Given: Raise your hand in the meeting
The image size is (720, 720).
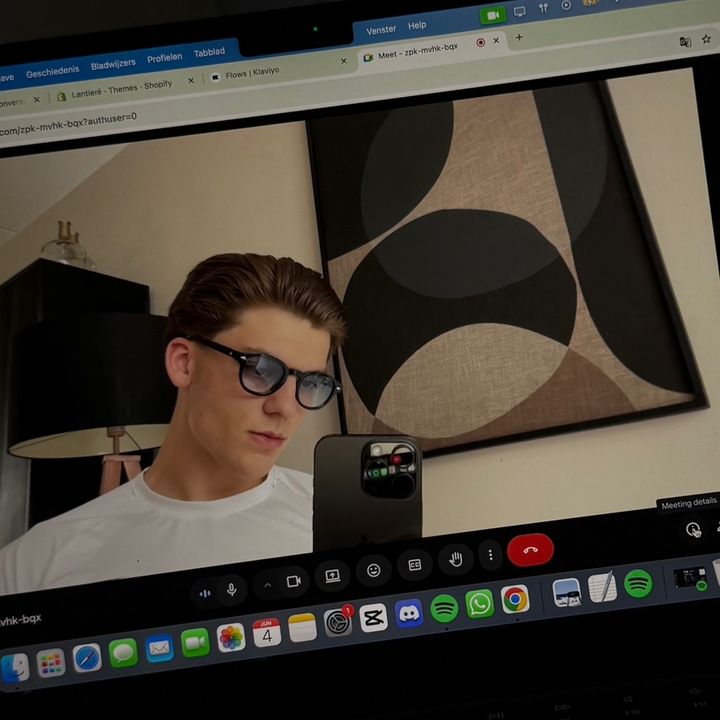Looking at the screenshot, I should tap(456, 559).
